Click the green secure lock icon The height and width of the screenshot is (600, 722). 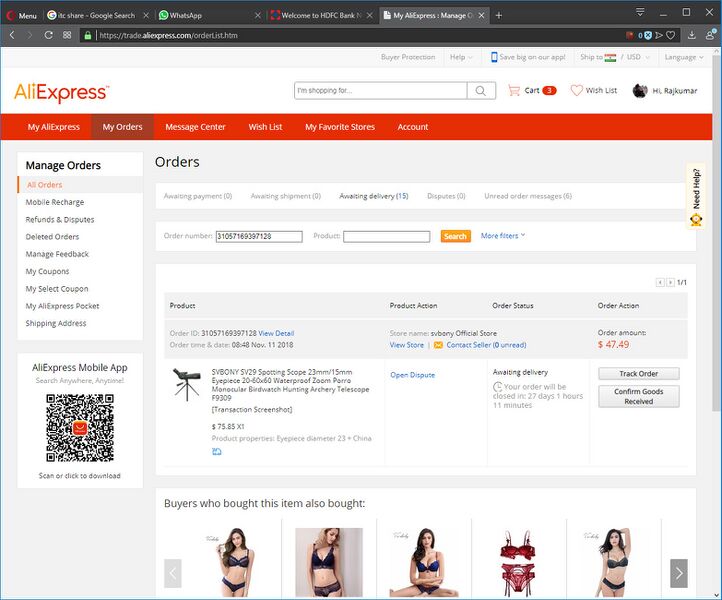tap(87, 35)
